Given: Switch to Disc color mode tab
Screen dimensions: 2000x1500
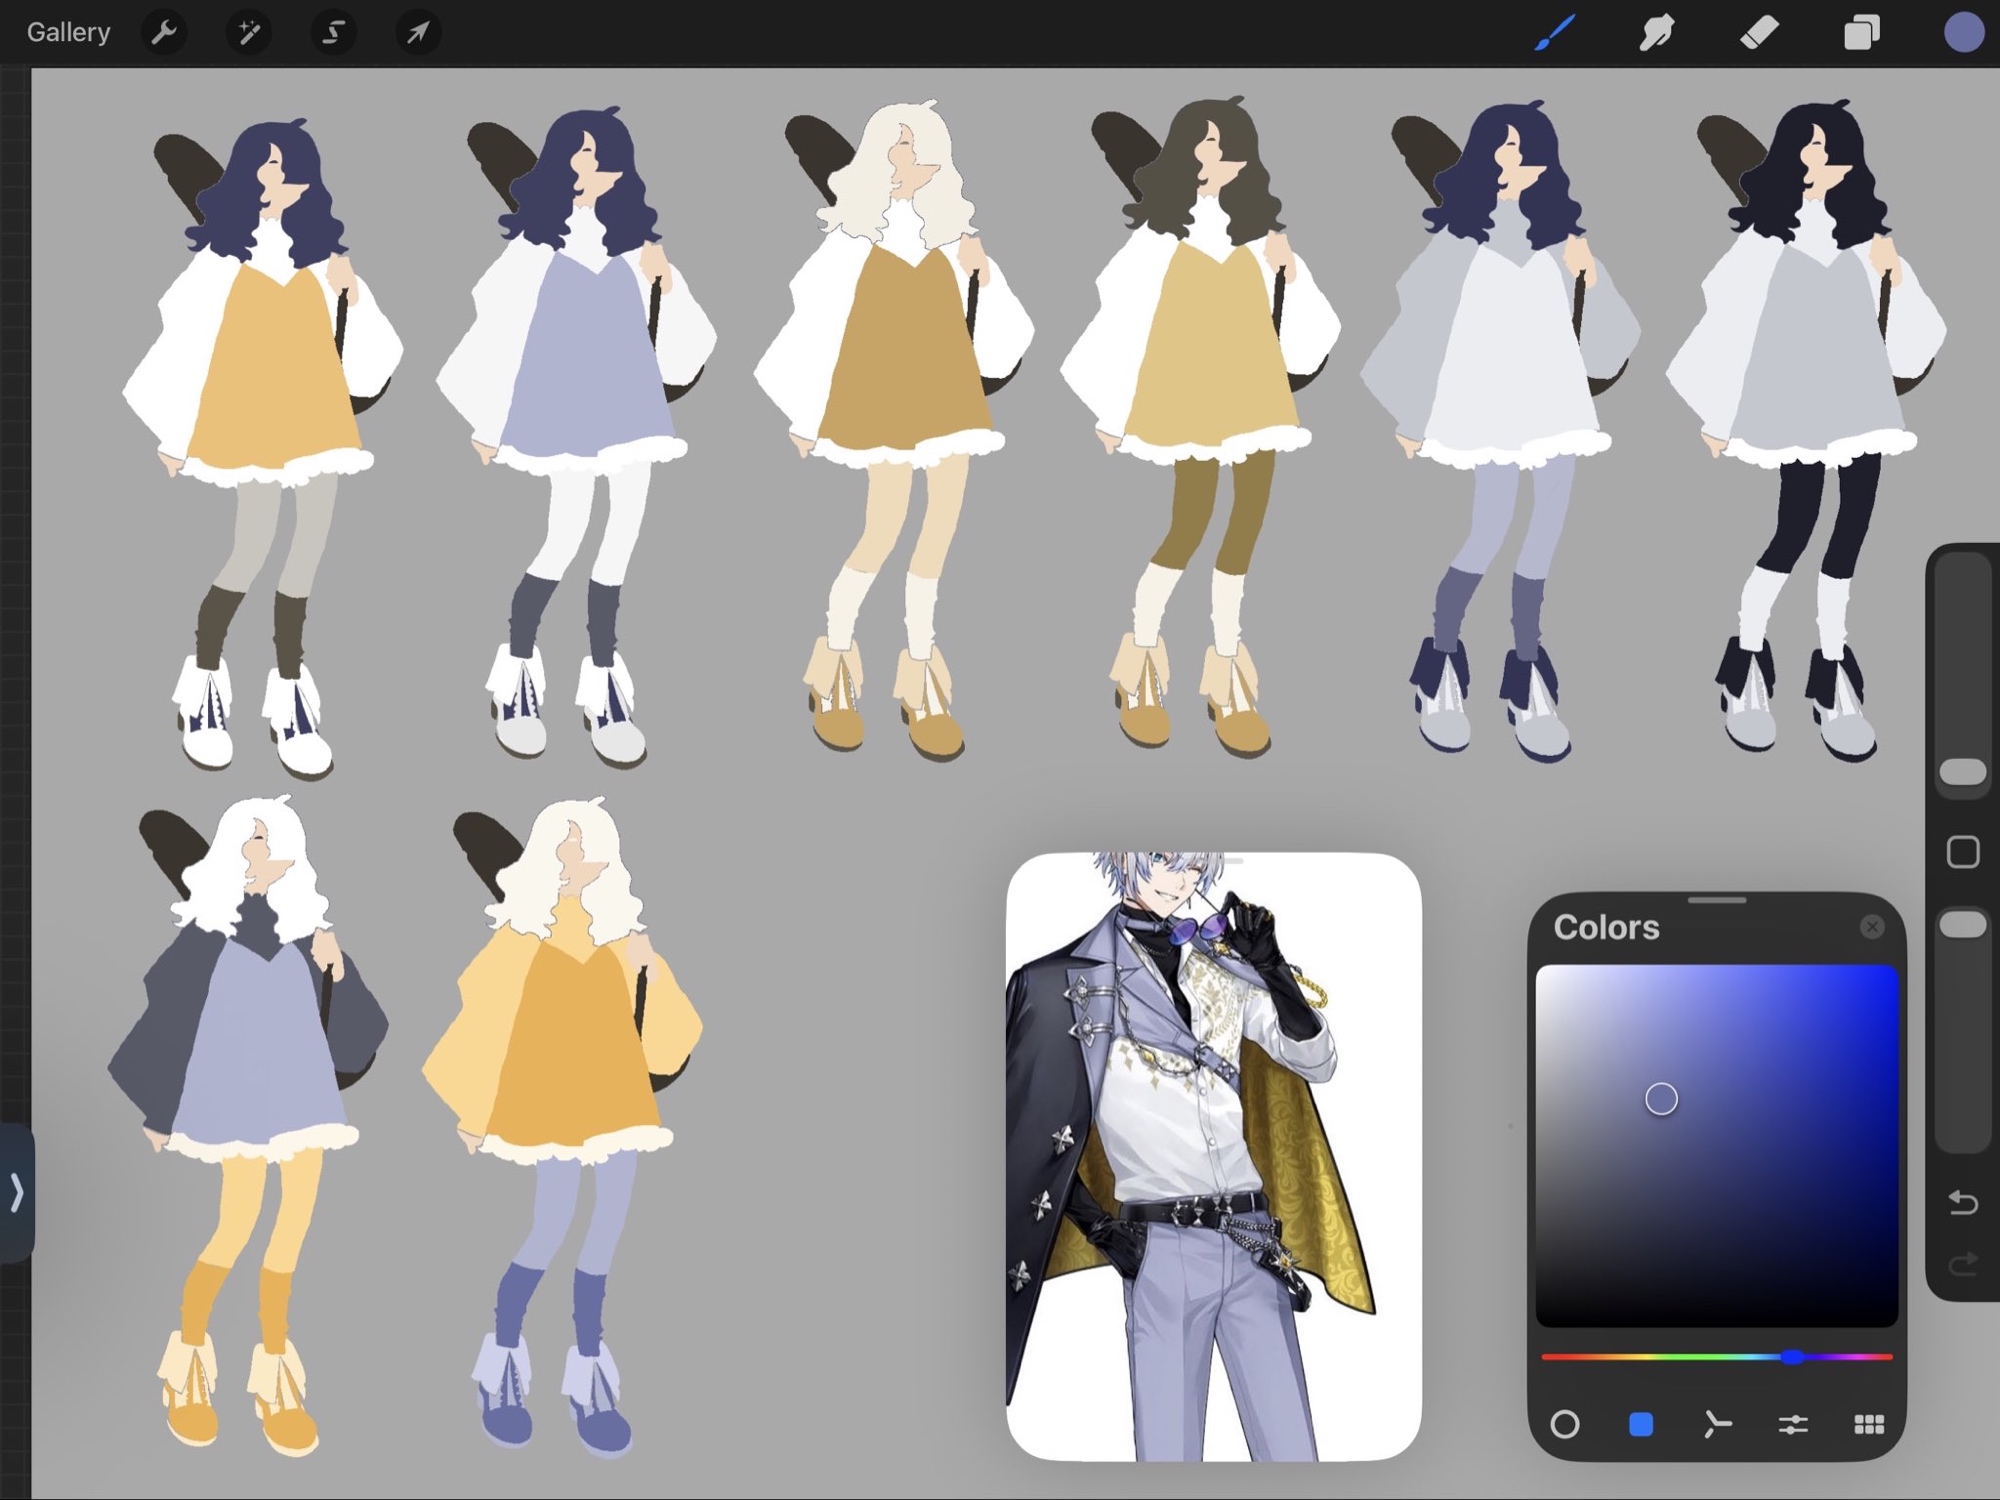Looking at the screenshot, I should coord(1565,1424).
